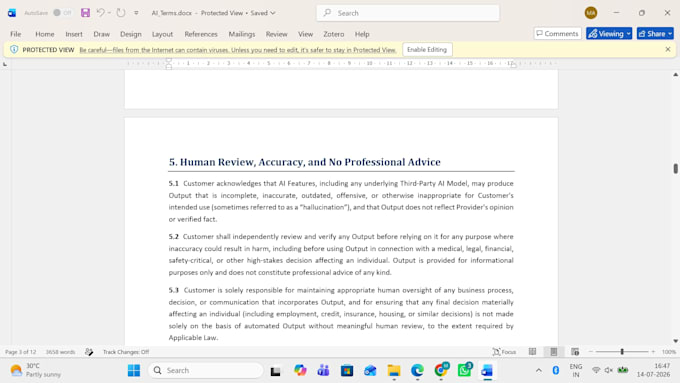Viewport: 680px width, 383px height.
Task: Open the Draw tab
Action: point(101,34)
